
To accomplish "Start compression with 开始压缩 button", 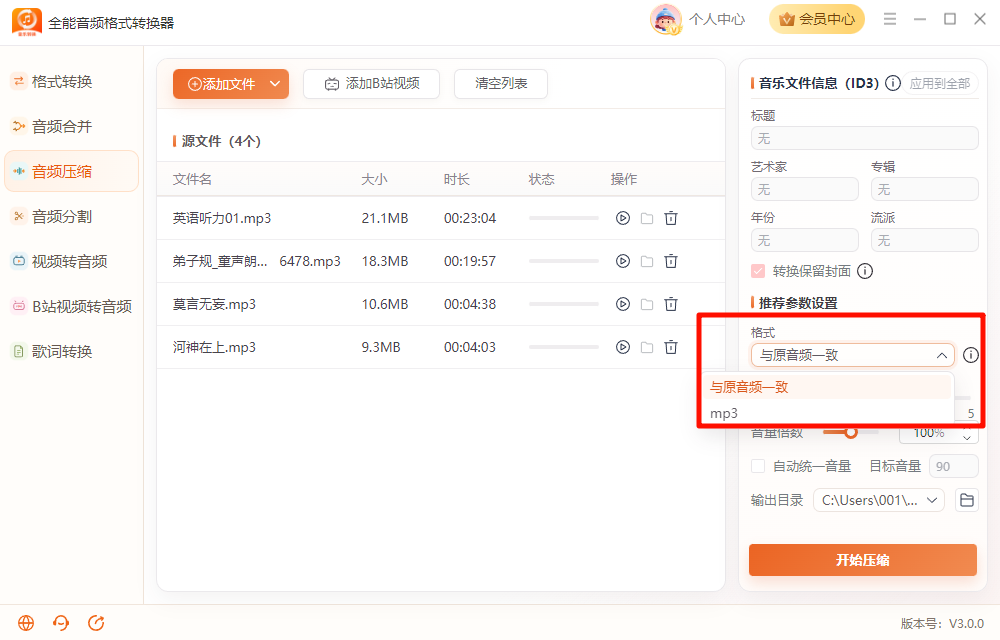I will coord(863,560).
